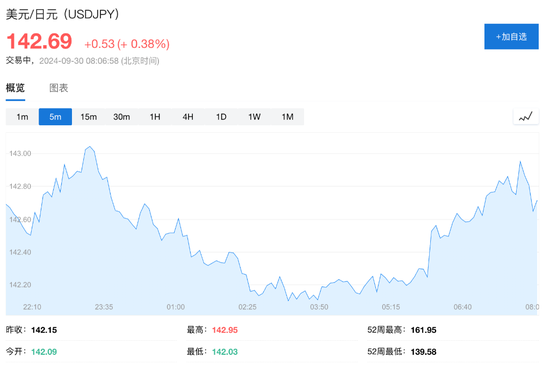Viewport: 550px width, 379px height.
Task: Click the 昨收 value 142.15
Action: (x=44, y=330)
